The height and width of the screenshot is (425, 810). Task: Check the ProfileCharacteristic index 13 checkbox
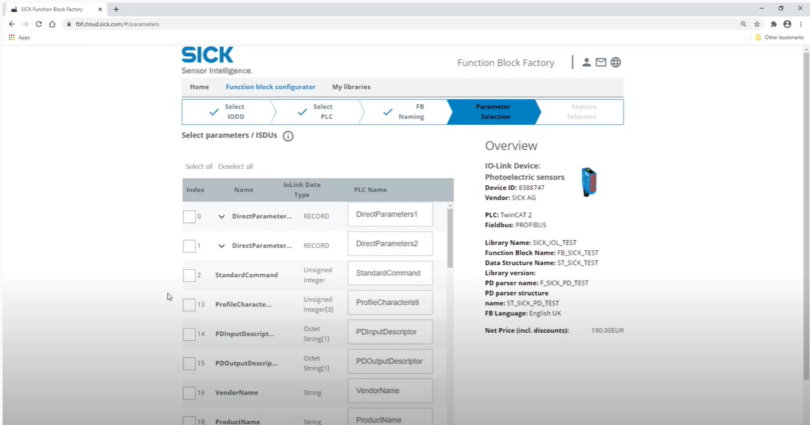tap(189, 305)
